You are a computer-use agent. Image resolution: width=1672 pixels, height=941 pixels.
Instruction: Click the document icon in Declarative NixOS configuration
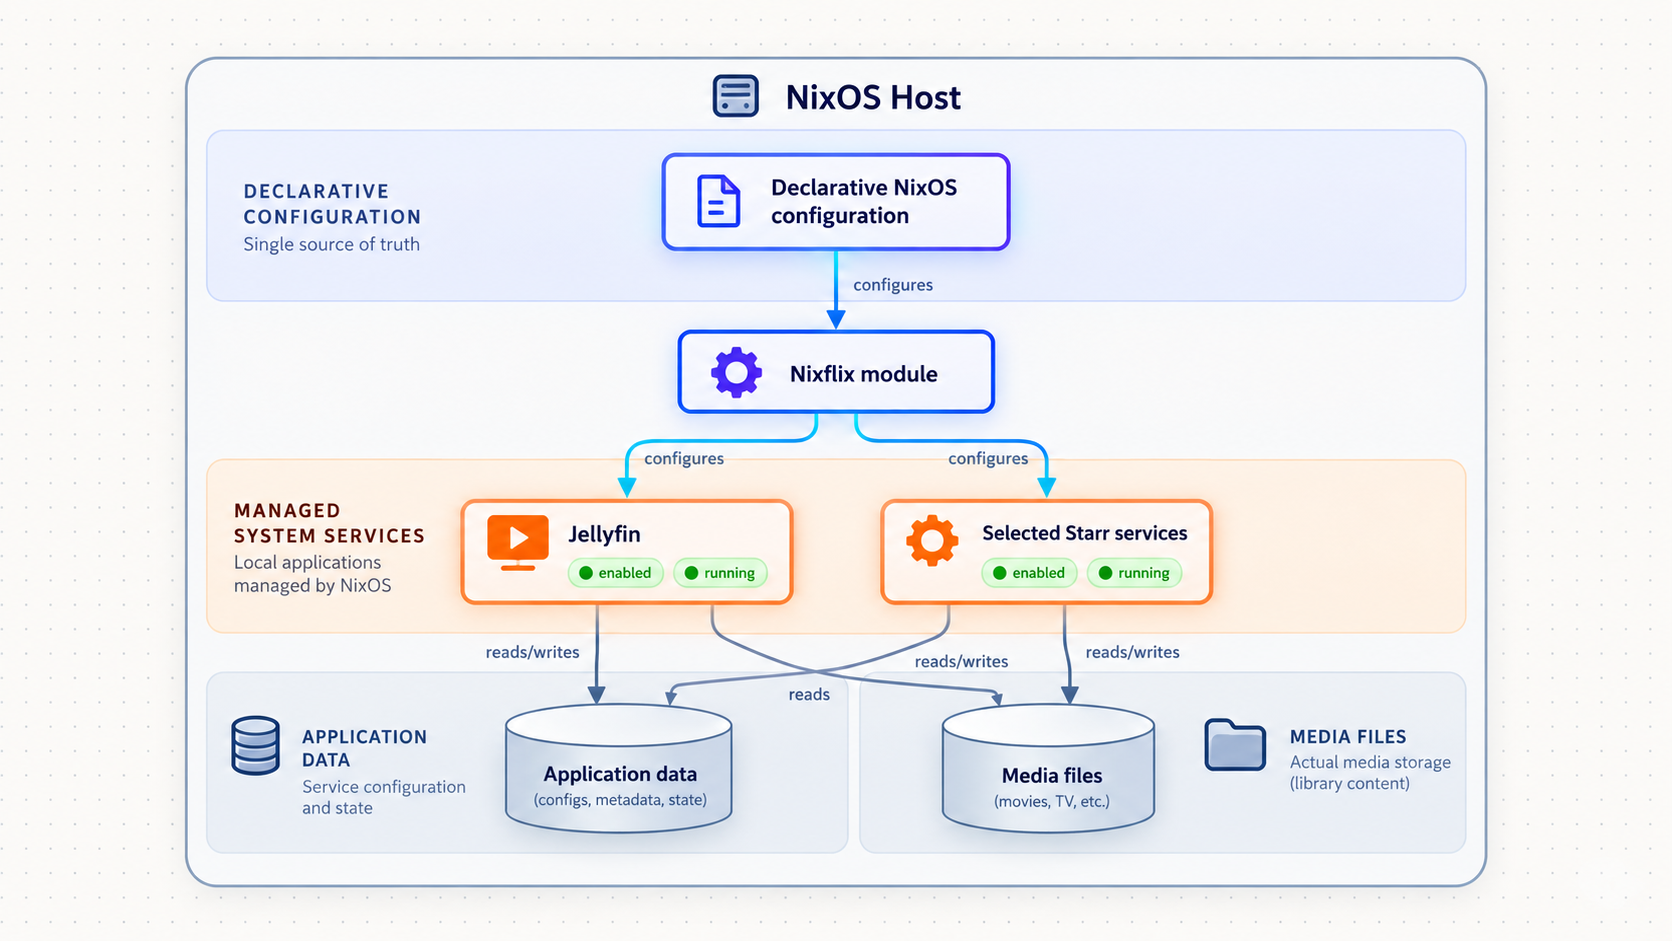click(718, 201)
